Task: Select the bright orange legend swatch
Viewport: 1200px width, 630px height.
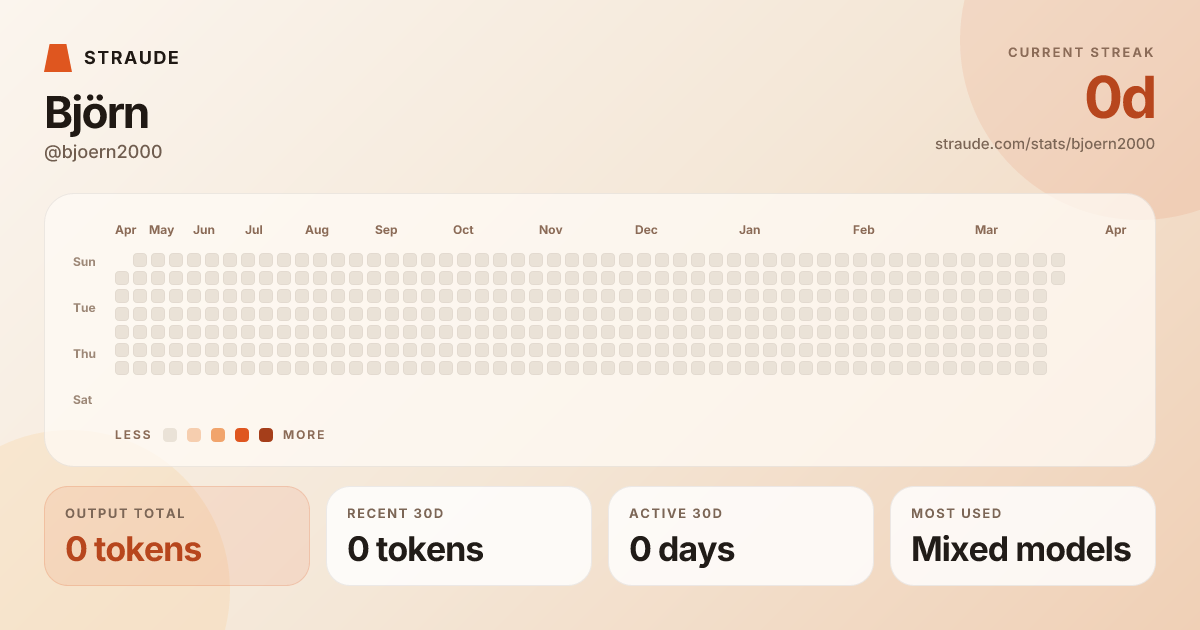Action: coord(242,435)
